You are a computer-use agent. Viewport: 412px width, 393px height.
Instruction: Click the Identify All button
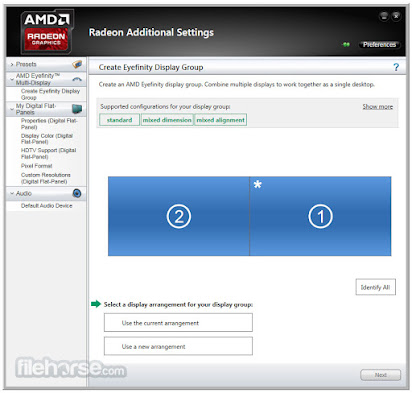click(x=375, y=287)
